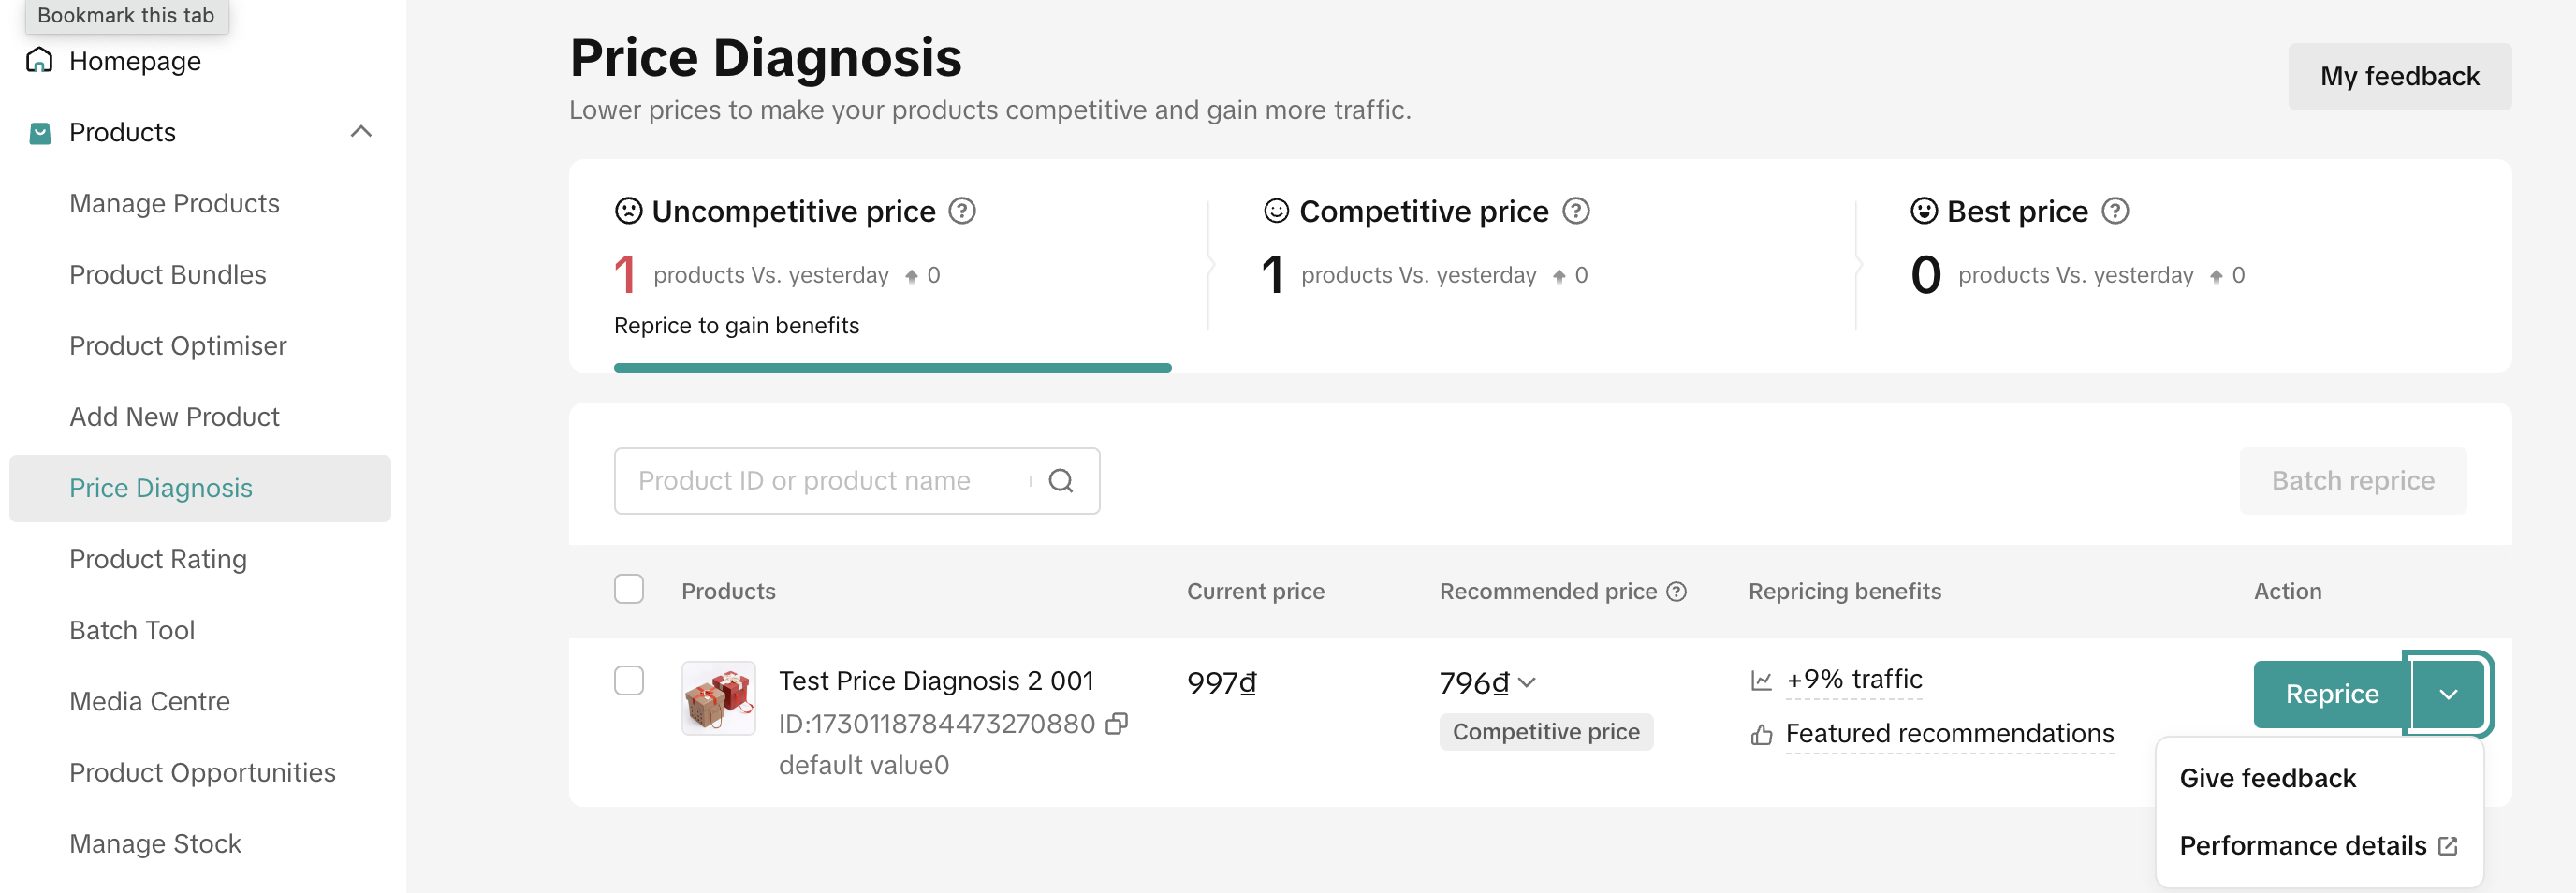Viewport: 2576px width, 893px height.
Task: Switch to the Competitive price tab
Action: (x=1423, y=212)
